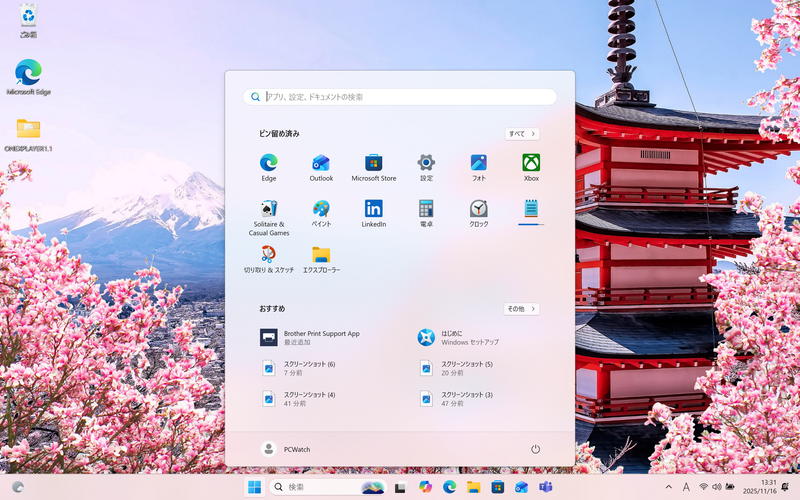Screen dimensions: 800x500
Task: Open 設定 (Settings) gear app
Action: coord(426,168)
